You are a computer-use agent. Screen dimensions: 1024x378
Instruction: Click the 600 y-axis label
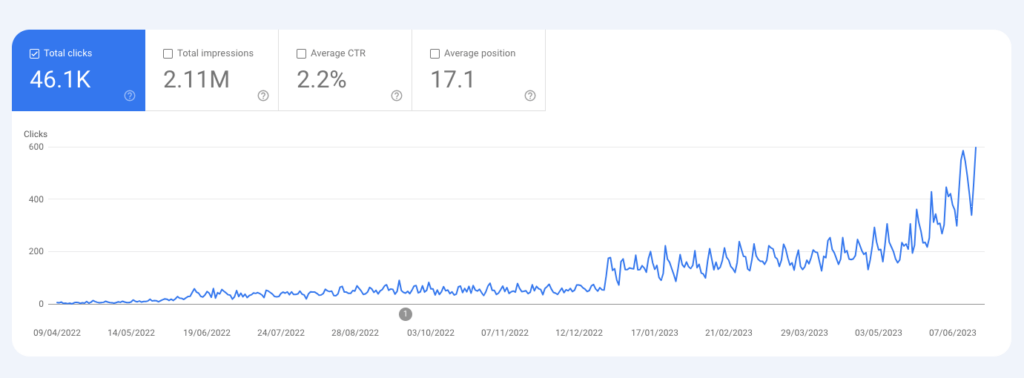point(35,147)
